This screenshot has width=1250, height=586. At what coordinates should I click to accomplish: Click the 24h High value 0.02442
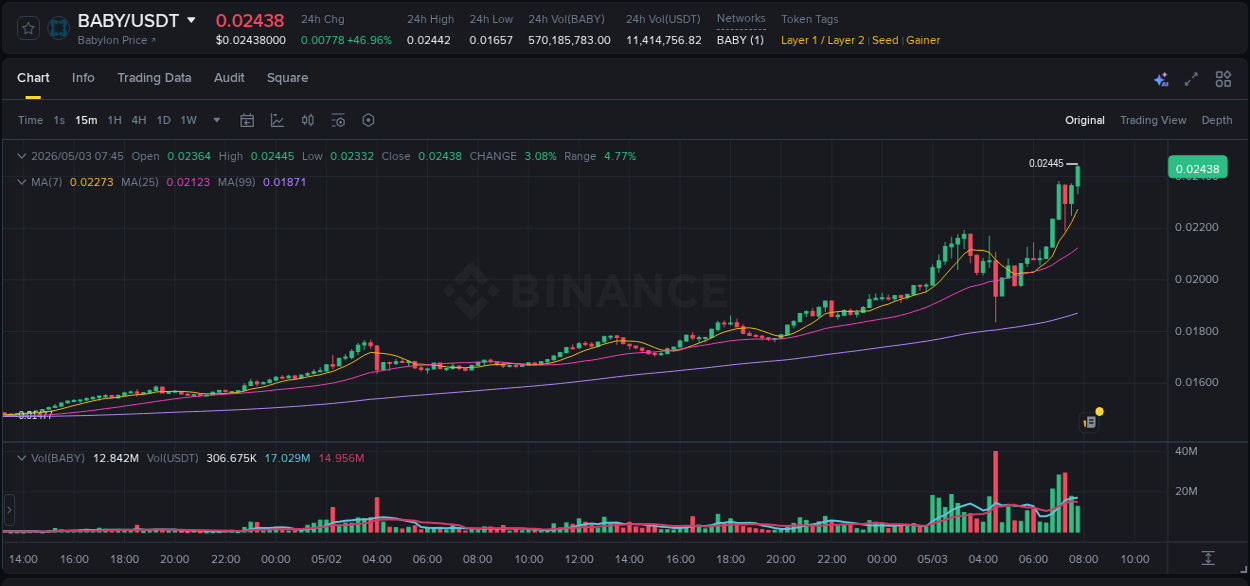pyautogui.click(x=428, y=40)
